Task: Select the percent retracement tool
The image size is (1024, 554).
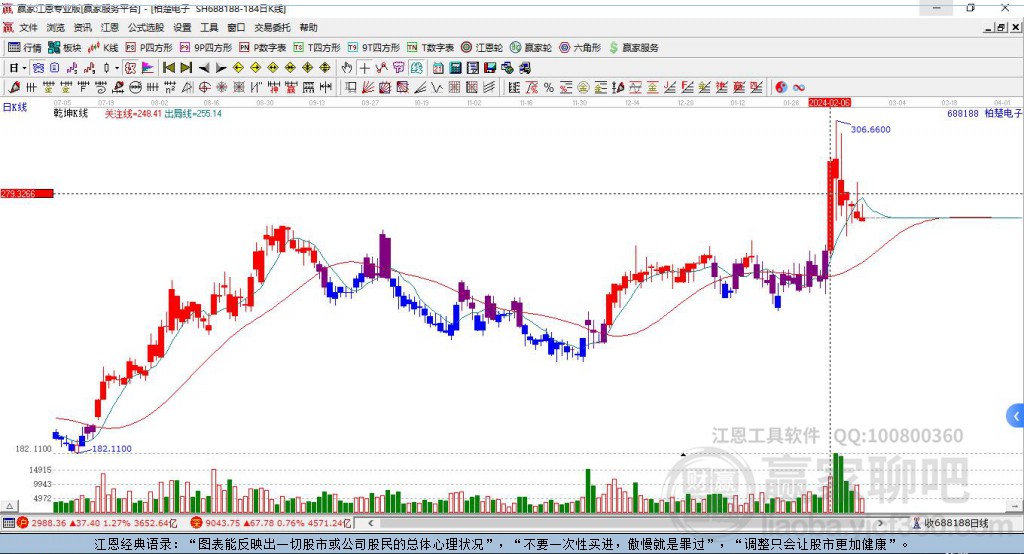Action: pyautogui.click(x=549, y=87)
